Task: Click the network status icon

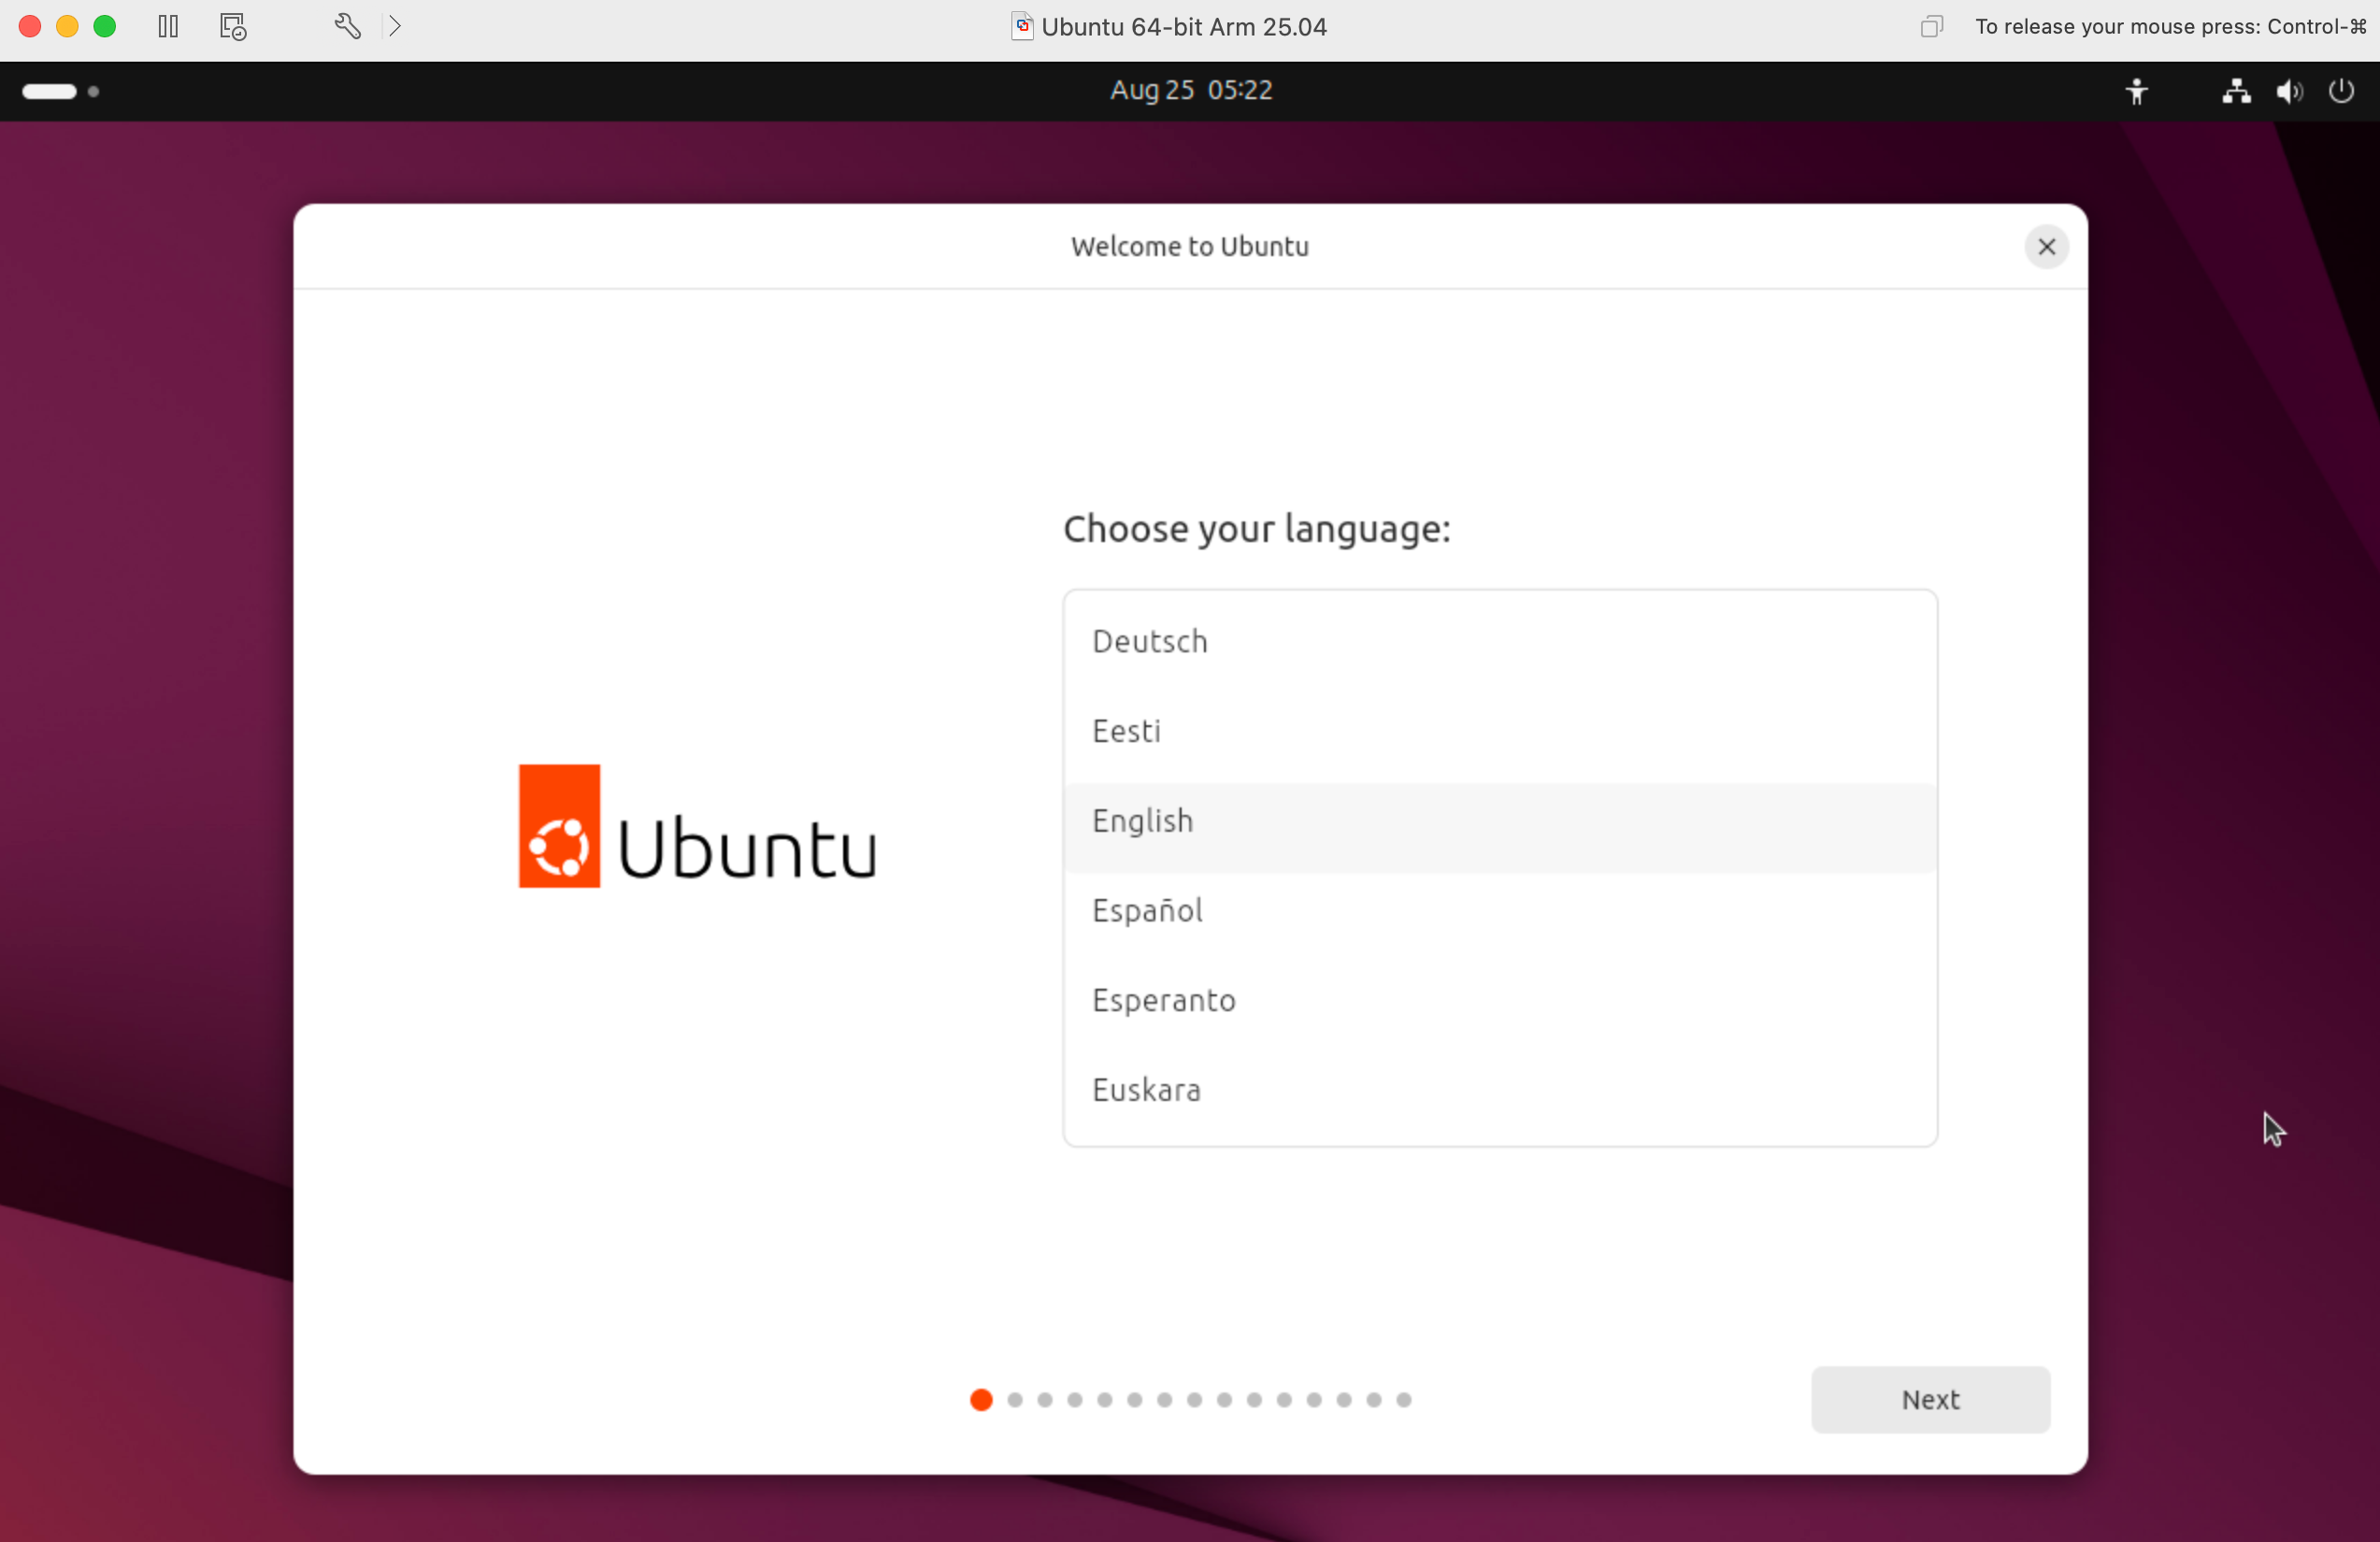Action: pos(2236,91)
